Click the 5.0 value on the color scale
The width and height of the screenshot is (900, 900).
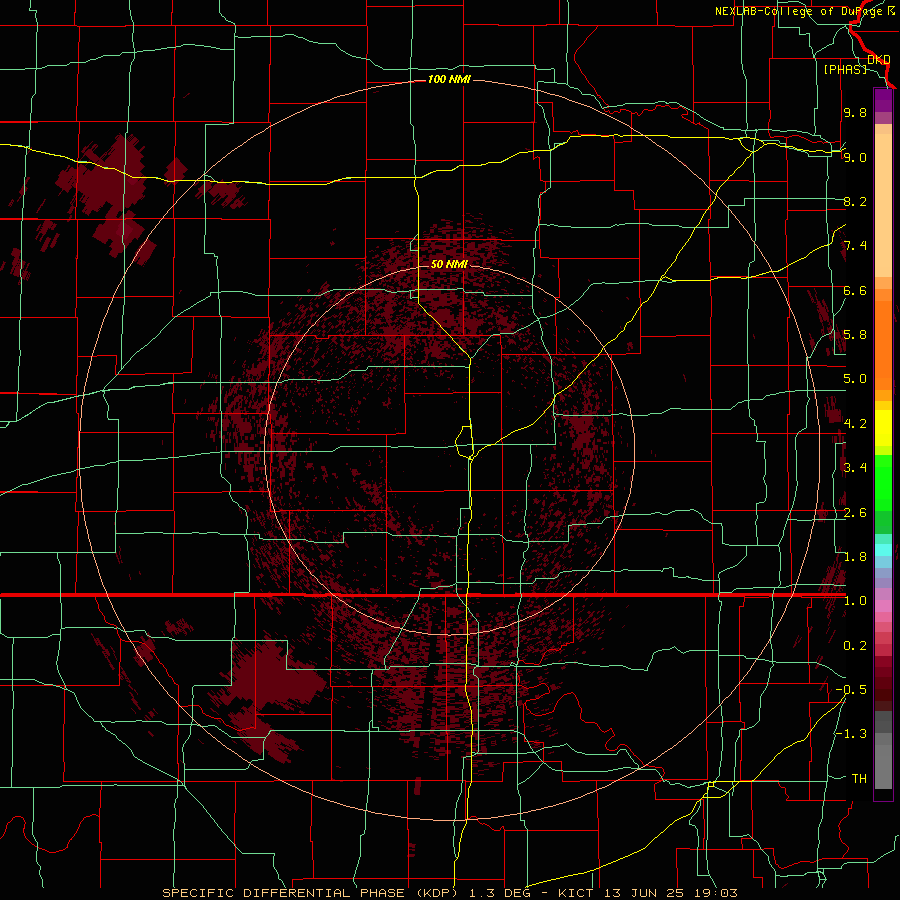[x=855, y=379]
